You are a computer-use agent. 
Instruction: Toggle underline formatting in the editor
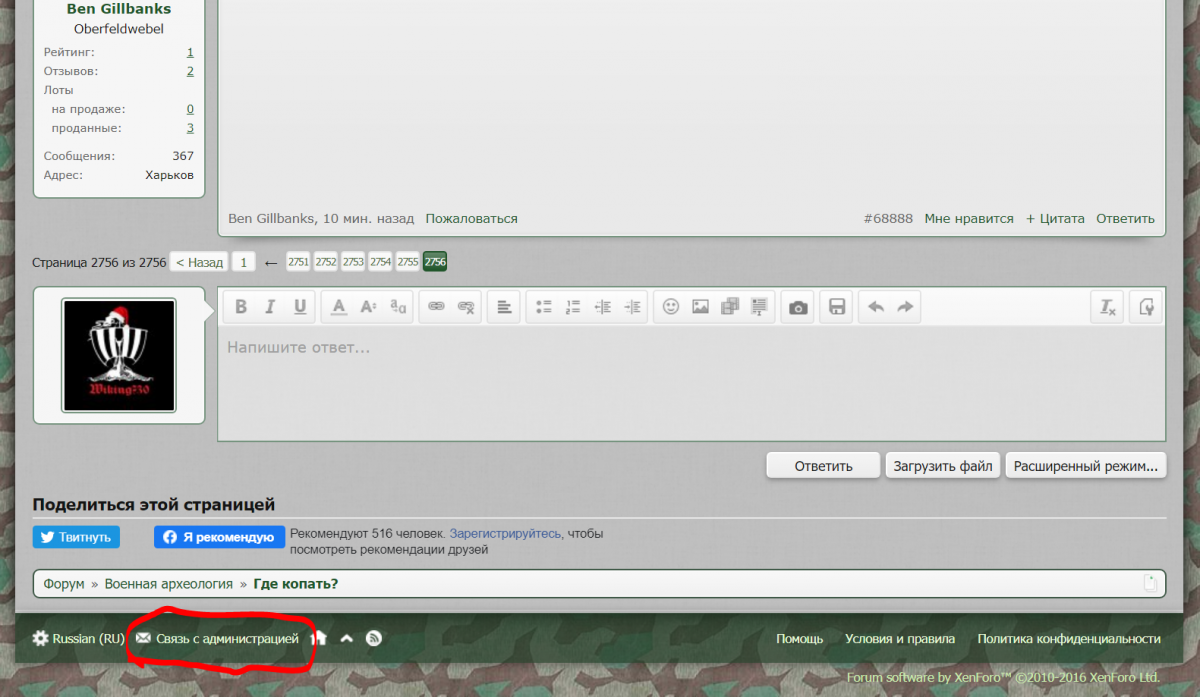click(300, 307)
